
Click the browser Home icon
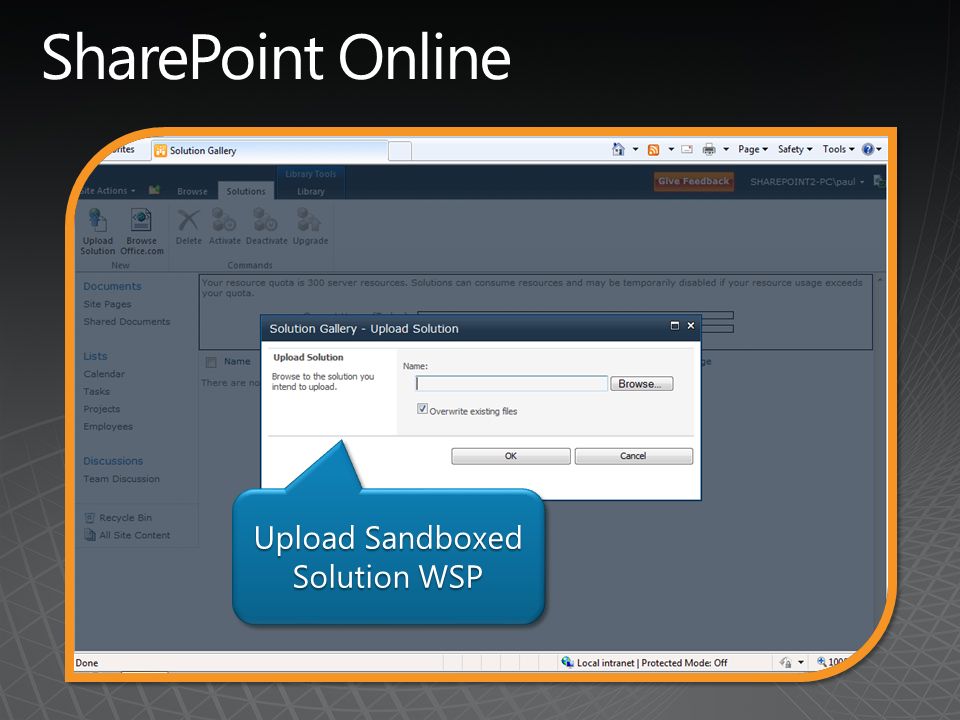click(618, 149)
